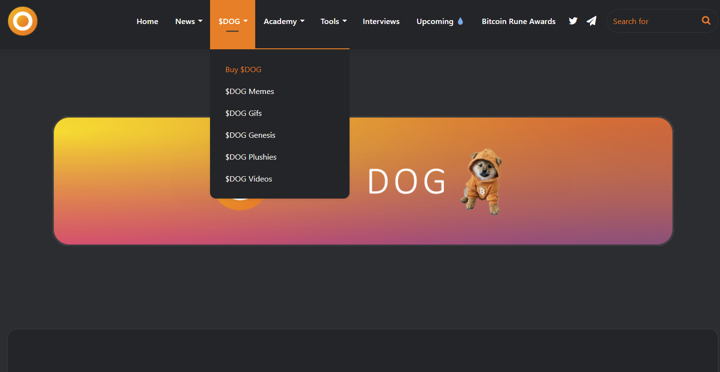Open the Telegram paper plane icon
The image size is (720, 372).
[591, 21]
